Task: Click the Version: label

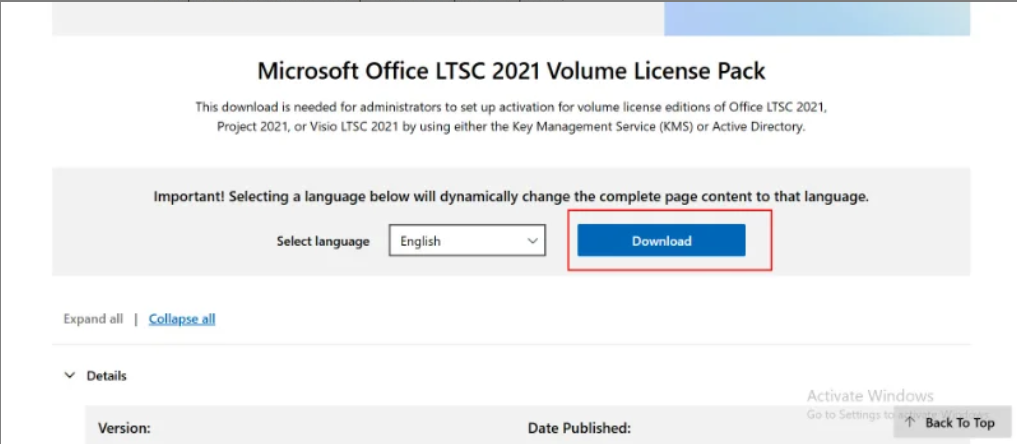Action: pyautogui.click(x=124, y=428)
